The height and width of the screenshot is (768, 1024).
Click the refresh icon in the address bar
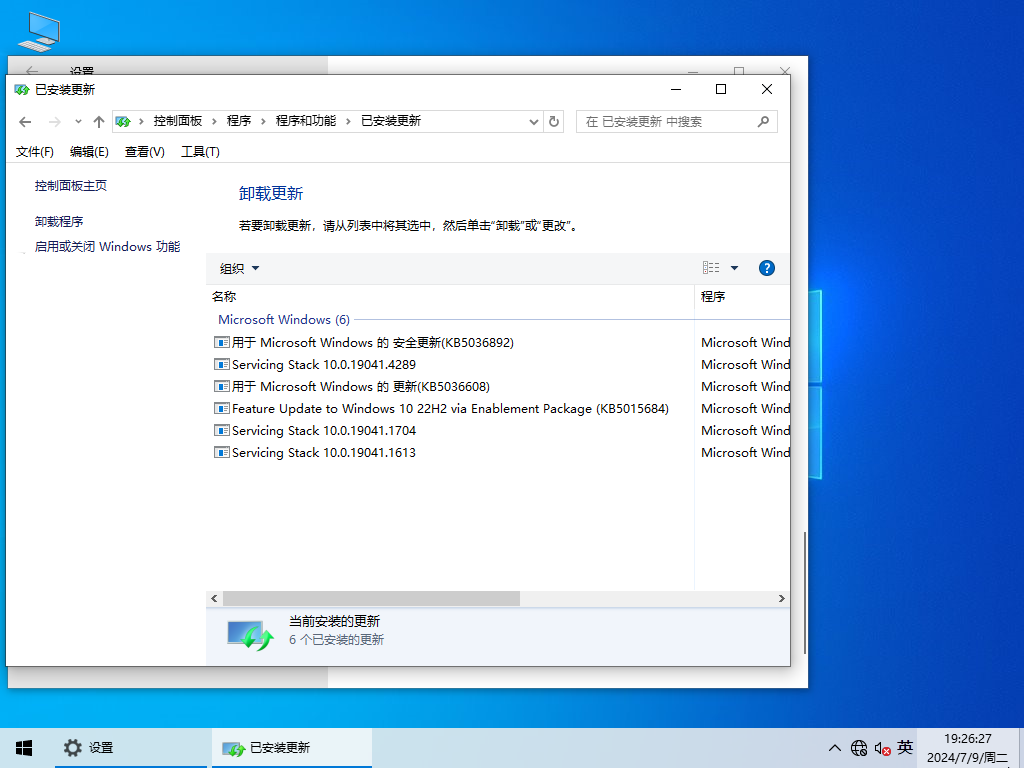(554, 121)
